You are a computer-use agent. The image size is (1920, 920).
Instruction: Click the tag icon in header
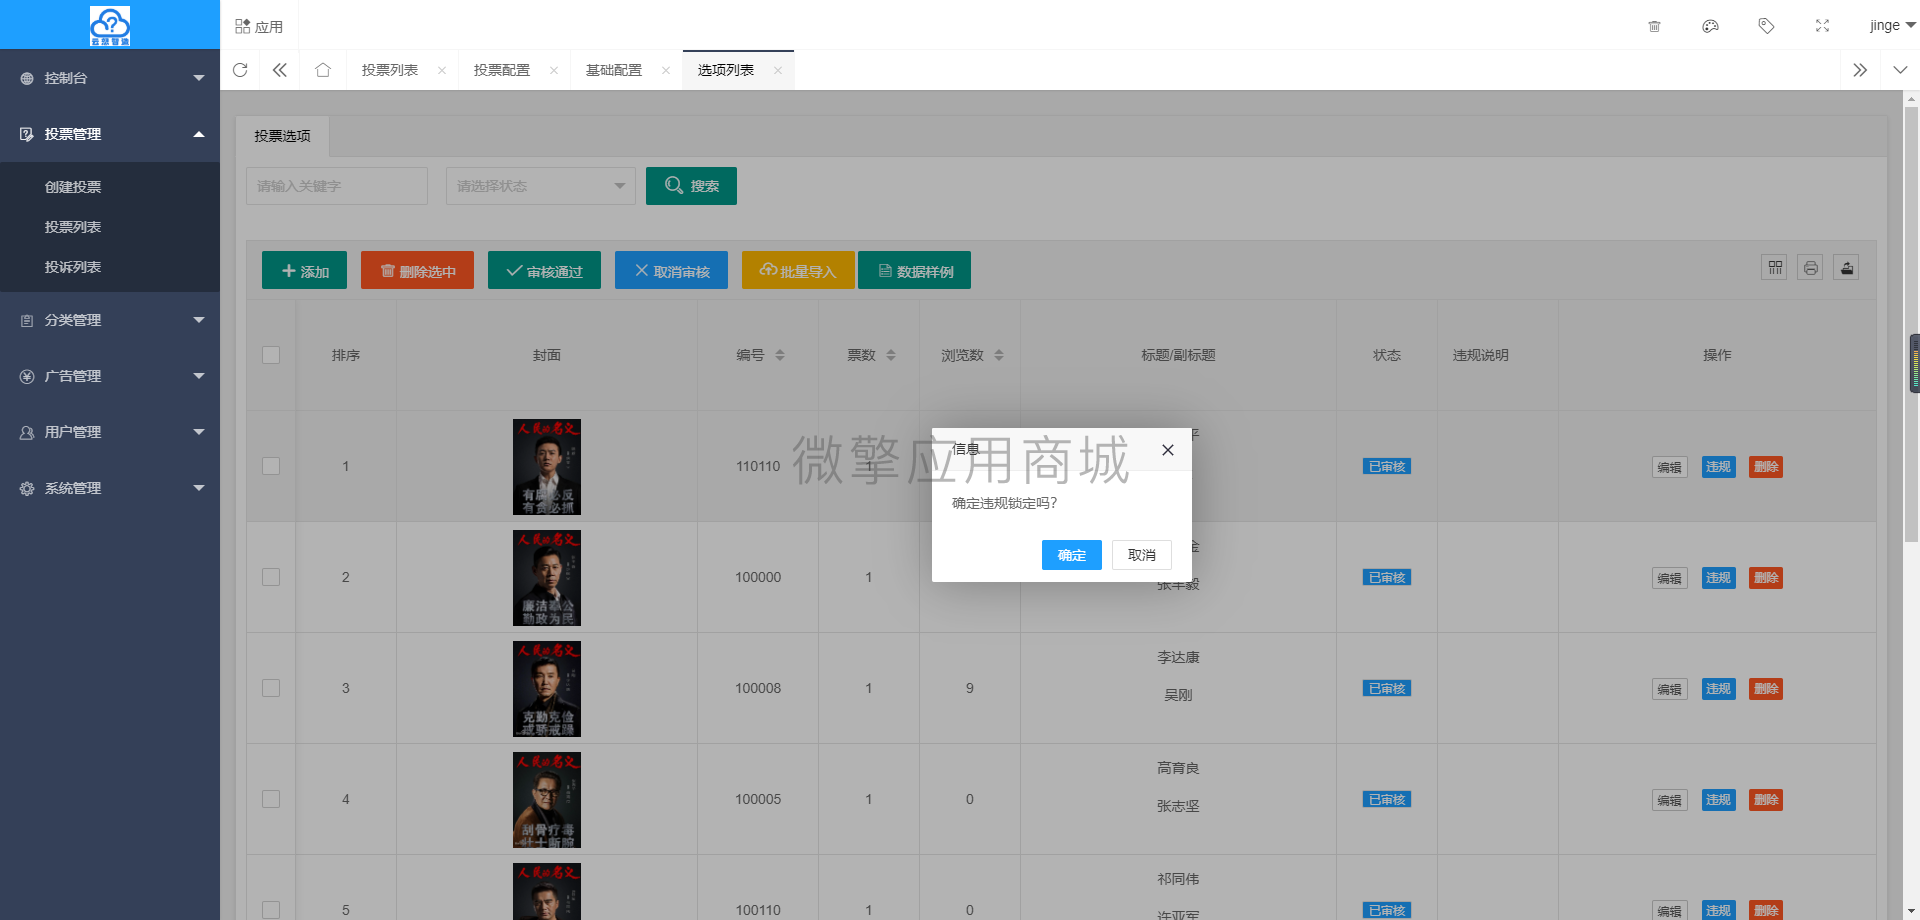1766,26
